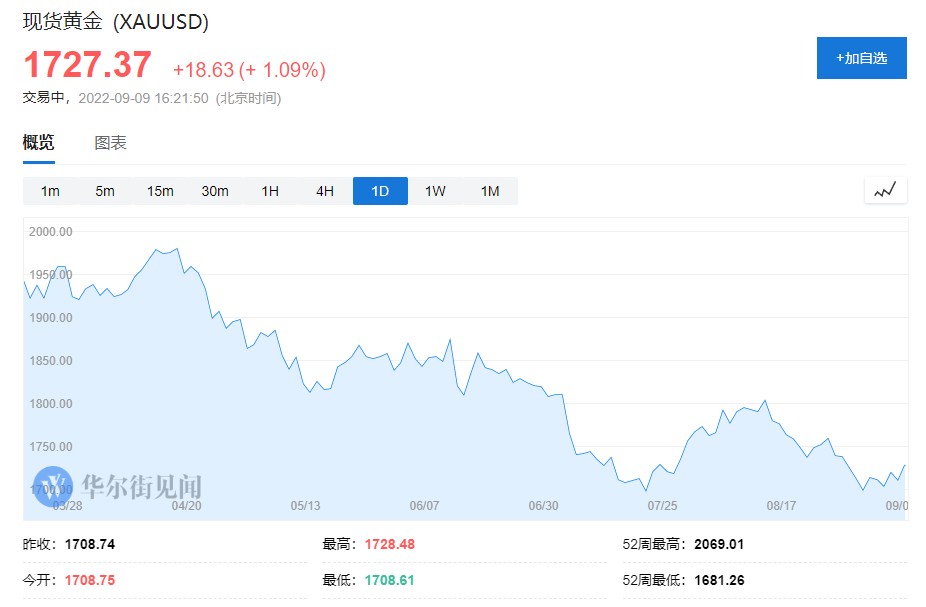926x607 pixels.
Task: Switch to 30m interval
Action: 215,191
